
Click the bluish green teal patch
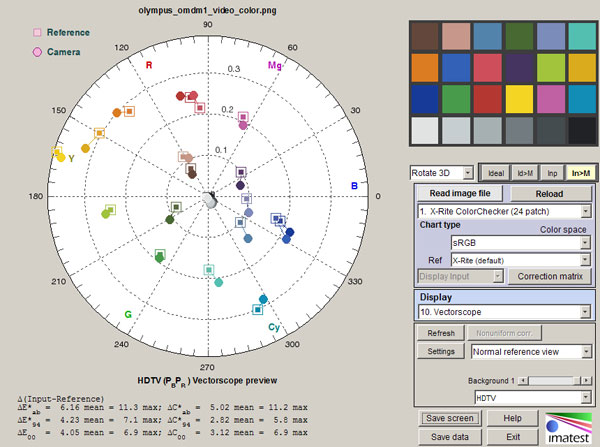(582, 36)
